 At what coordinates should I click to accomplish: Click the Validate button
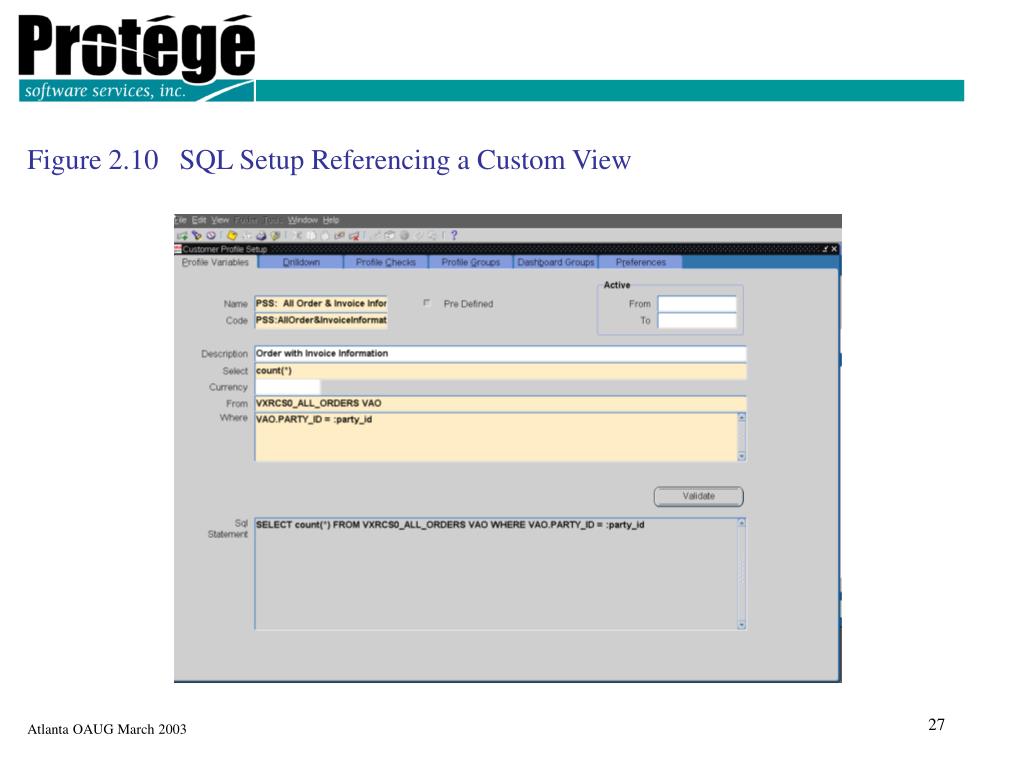point(698,496)
